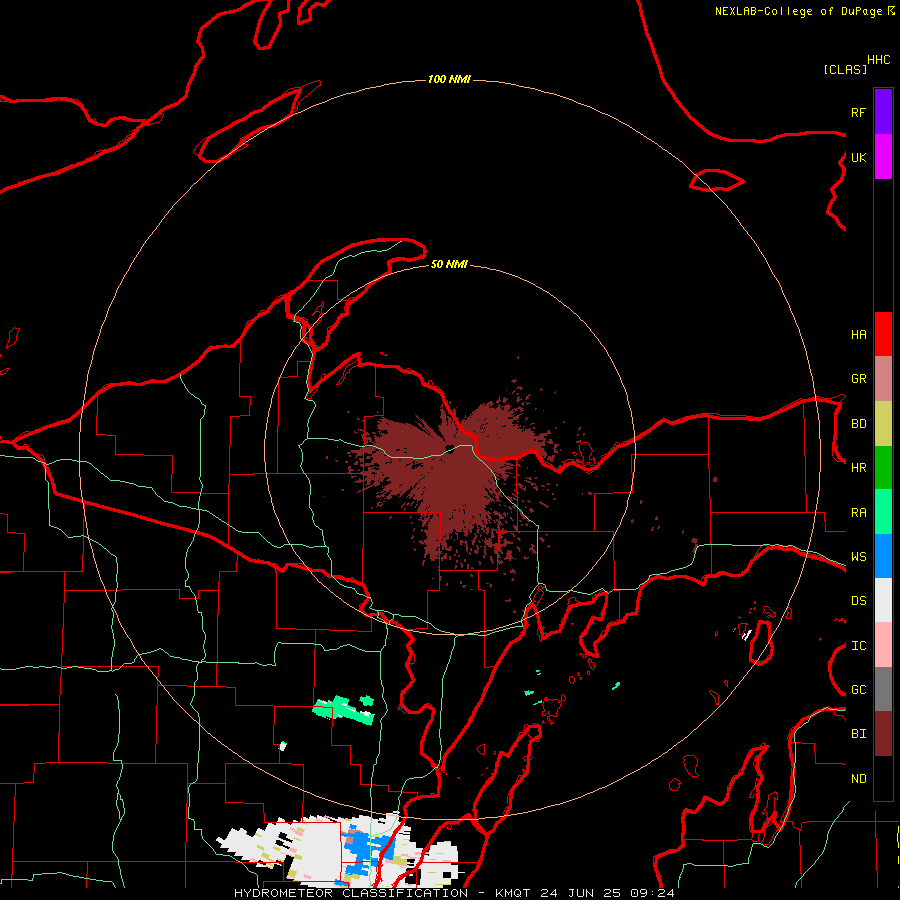
Task: Click the RA legend label
Action: (x=858, y=513)
